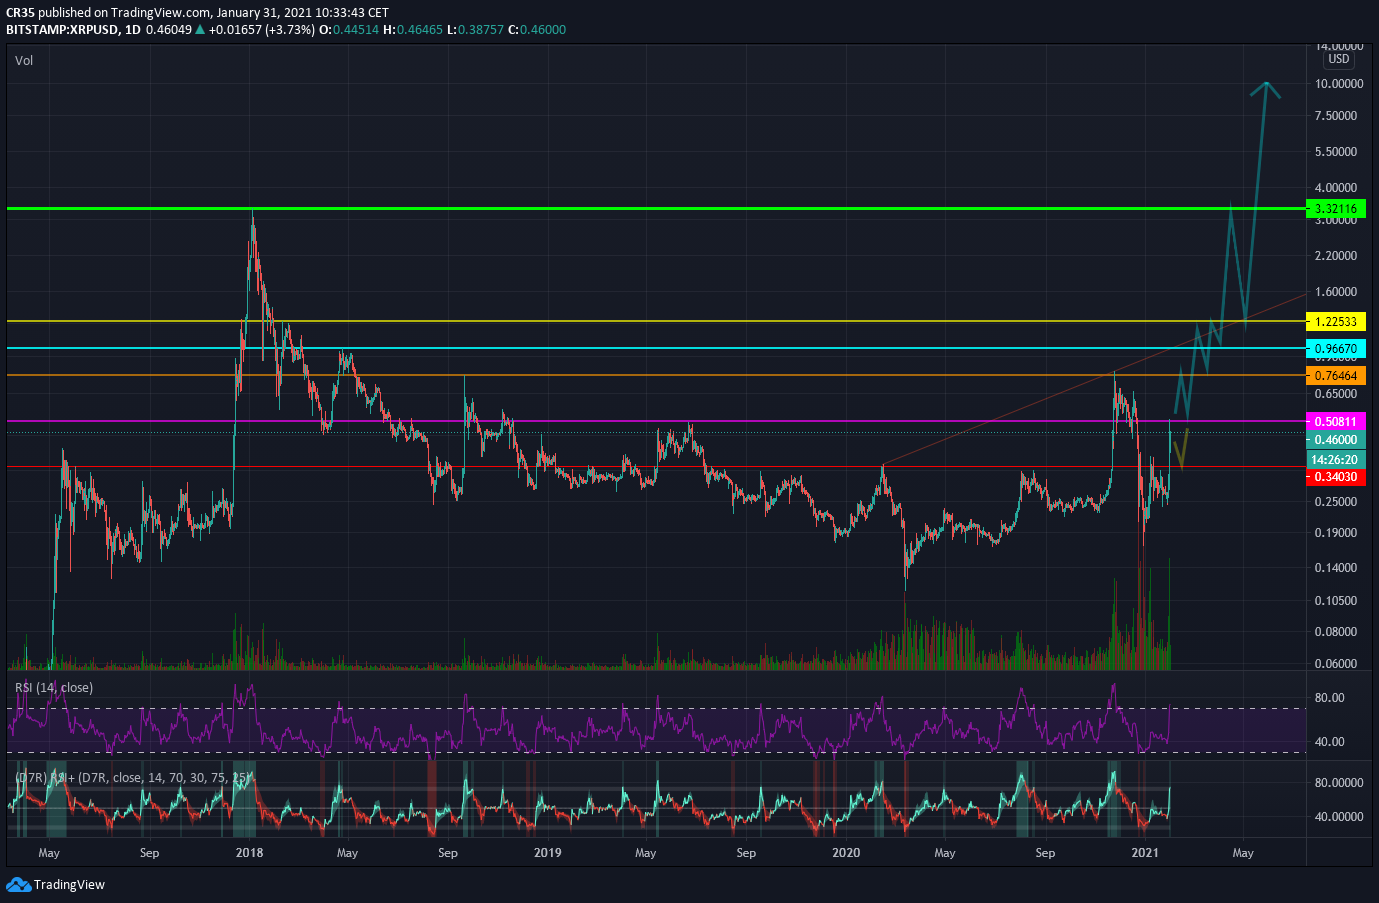Click the red 0.34030 price label
The height and width of the screenshot is (903, 1379).
tap(1336, 477)
